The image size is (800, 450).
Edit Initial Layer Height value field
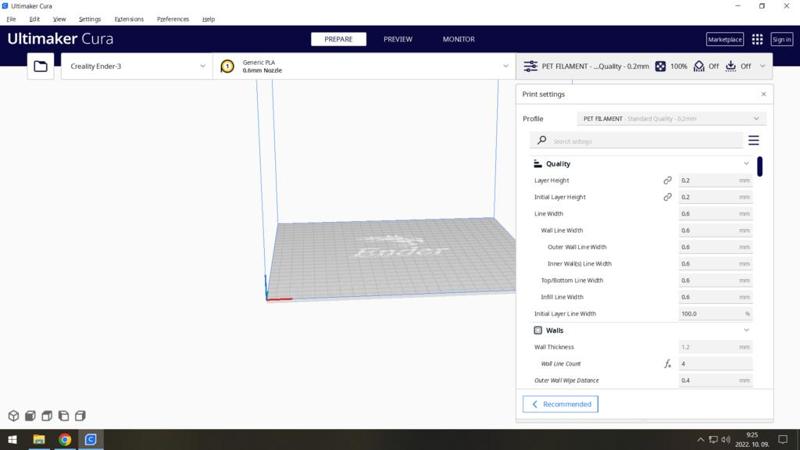(715, 197)
